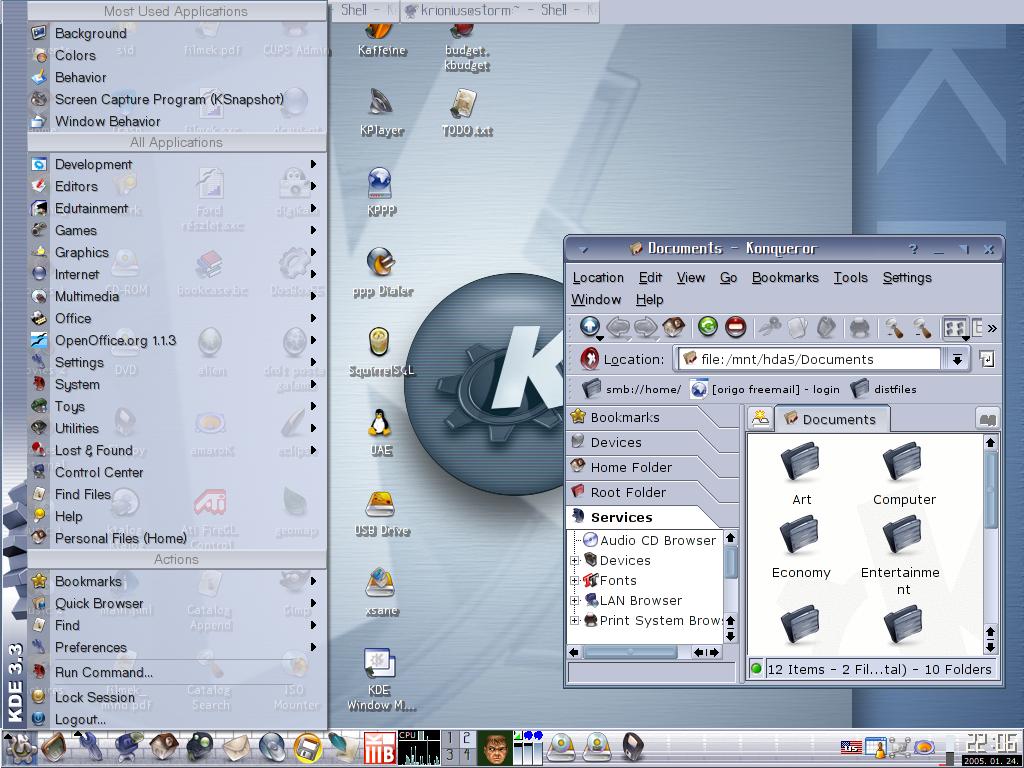Click the envelope mail icon in the panel
Screen dimensions: 1024x768
click(236, 748)
